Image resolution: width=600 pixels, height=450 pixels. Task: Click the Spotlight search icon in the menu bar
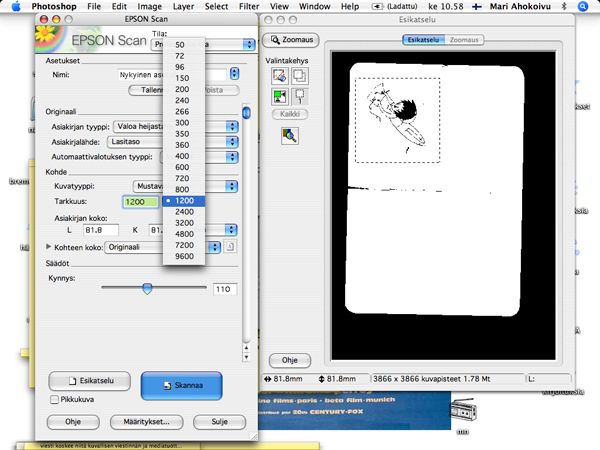click(x=582, y=7)
